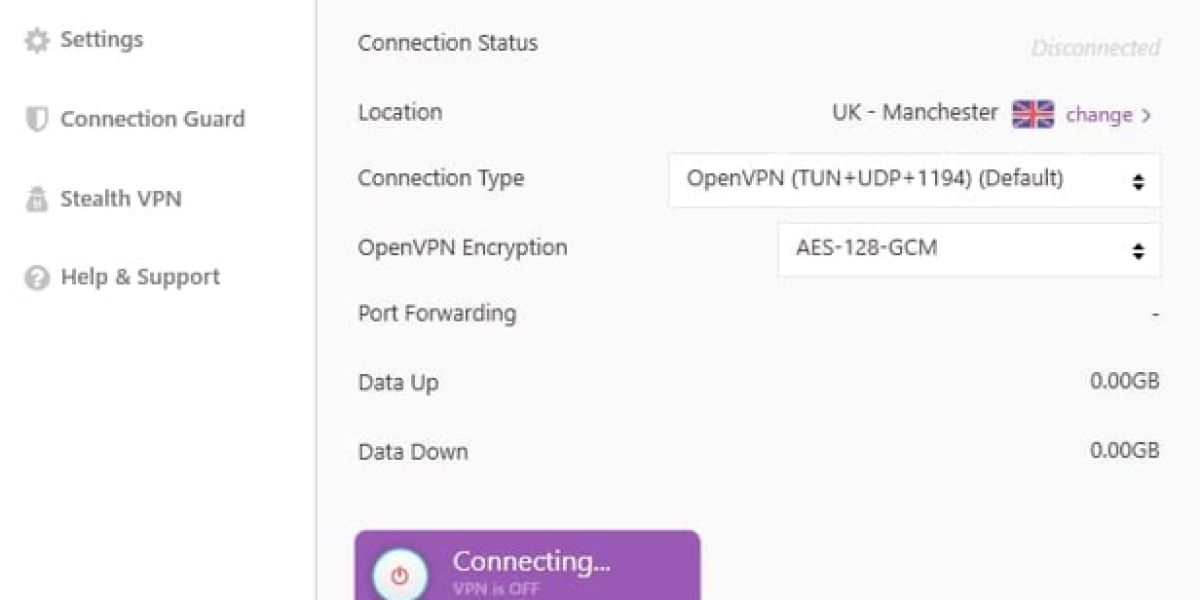Open the Settings menu item
The image size is (1200, 600).
point(101,40)
